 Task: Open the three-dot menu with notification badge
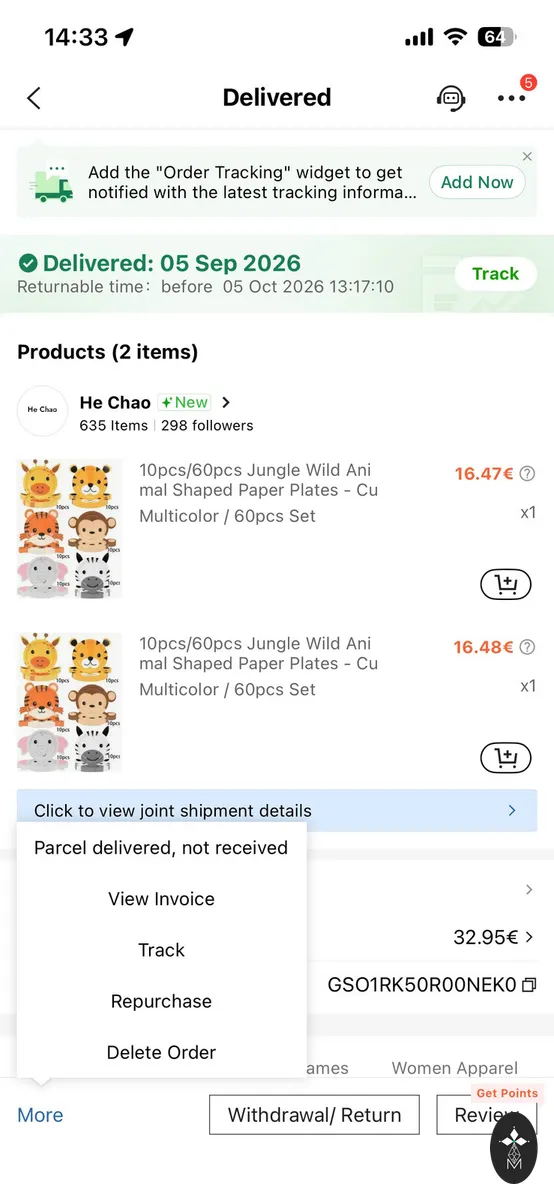(x=511, y=97)
